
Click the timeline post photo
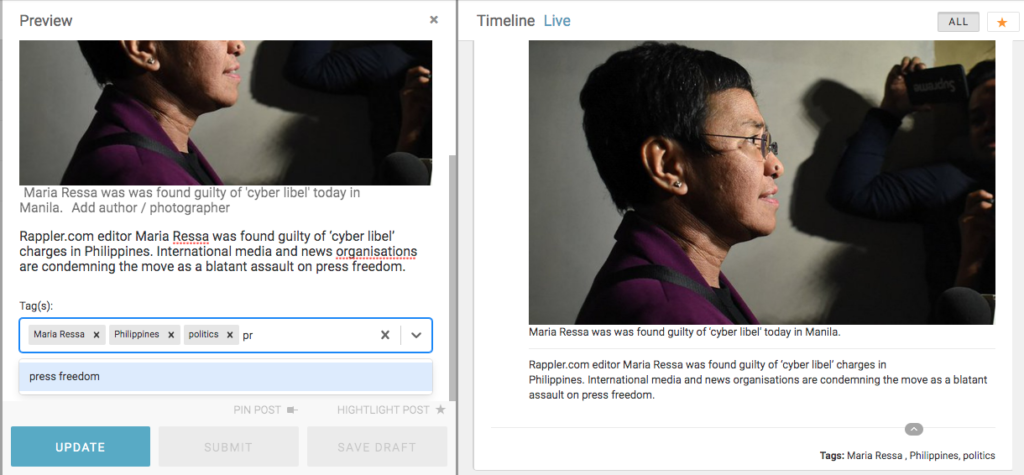click(762, 182)
